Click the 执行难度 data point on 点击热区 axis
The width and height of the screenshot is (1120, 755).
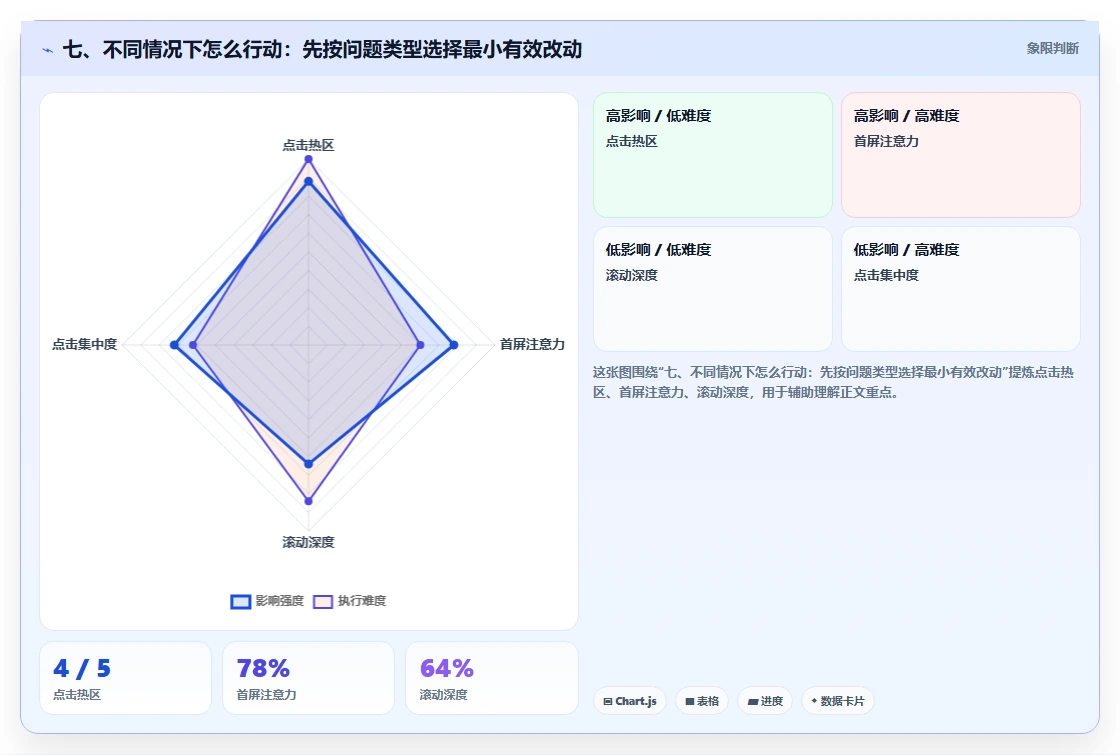(309, 159)
